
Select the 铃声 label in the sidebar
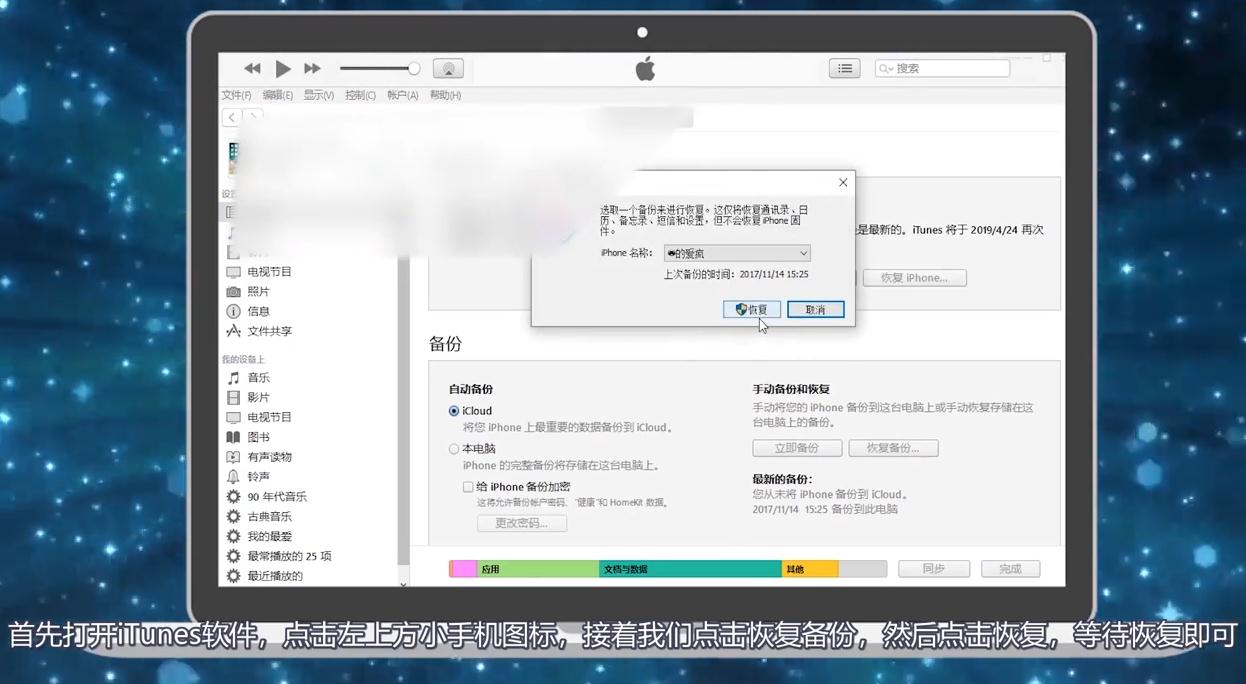[259, 477]
